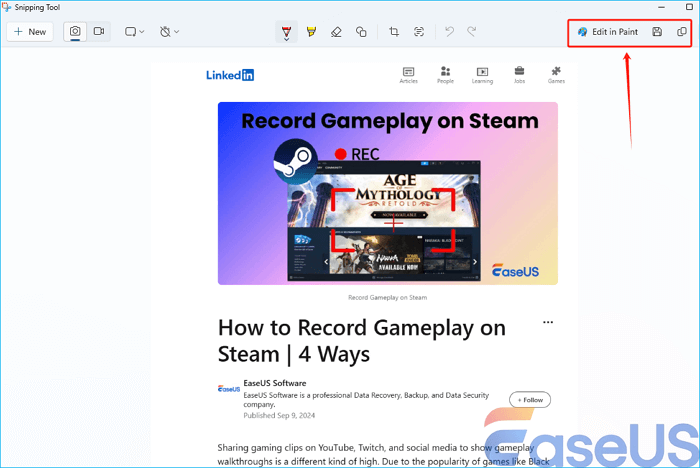Select the Eraser tool

point(336,32)
